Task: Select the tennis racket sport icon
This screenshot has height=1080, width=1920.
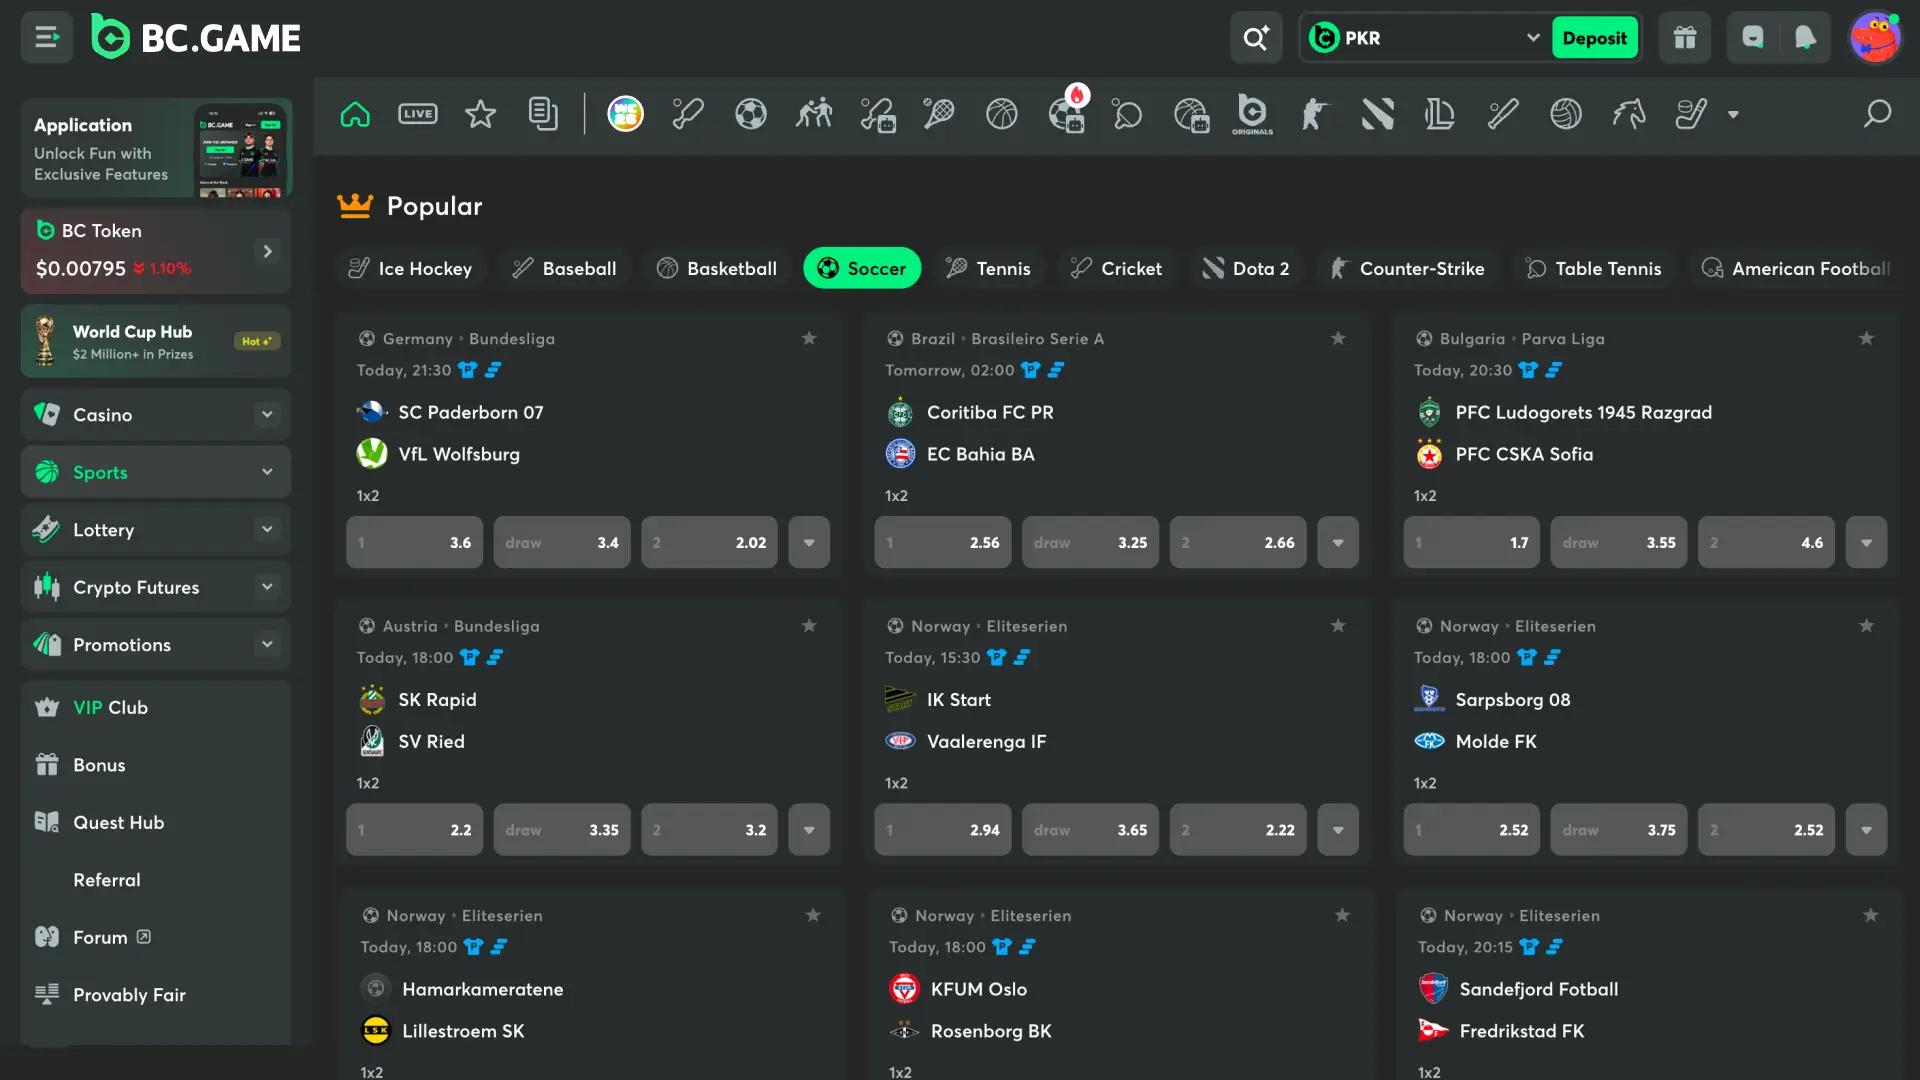Action: click(x=939, y=114)
